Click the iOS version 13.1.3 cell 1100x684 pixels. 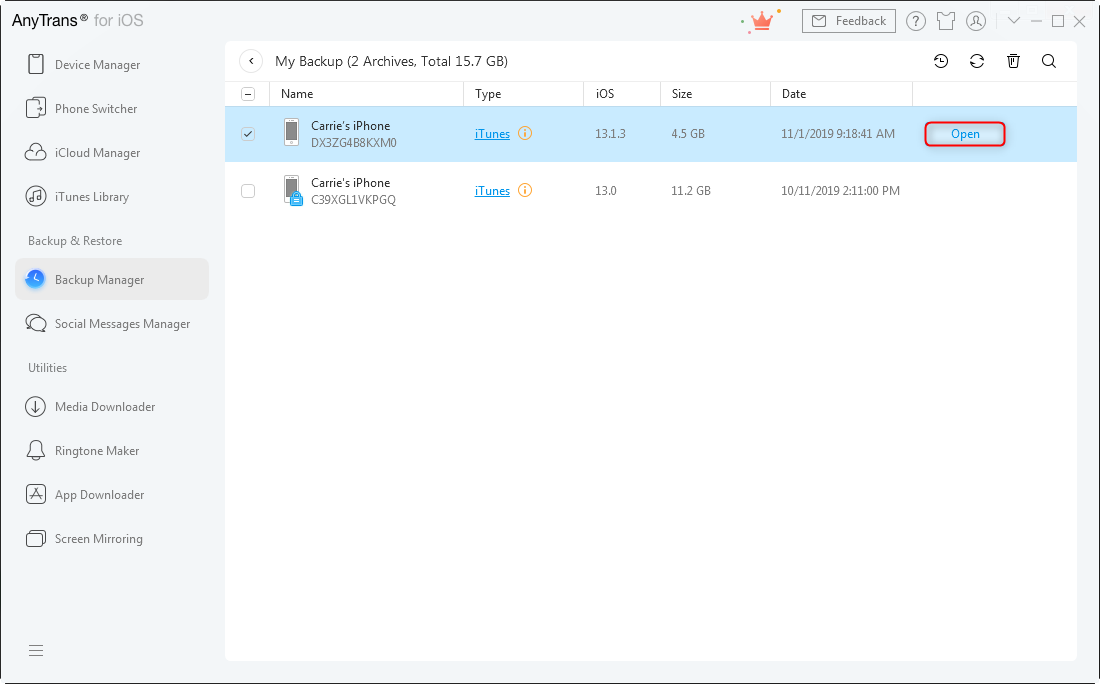pyautogui.click(x=610, y=134)
